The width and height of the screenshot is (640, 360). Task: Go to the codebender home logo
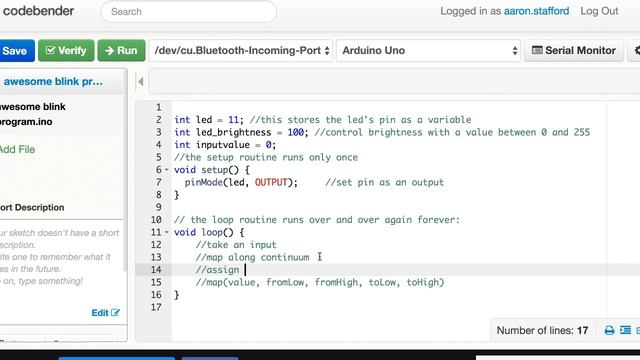(38, 11)
